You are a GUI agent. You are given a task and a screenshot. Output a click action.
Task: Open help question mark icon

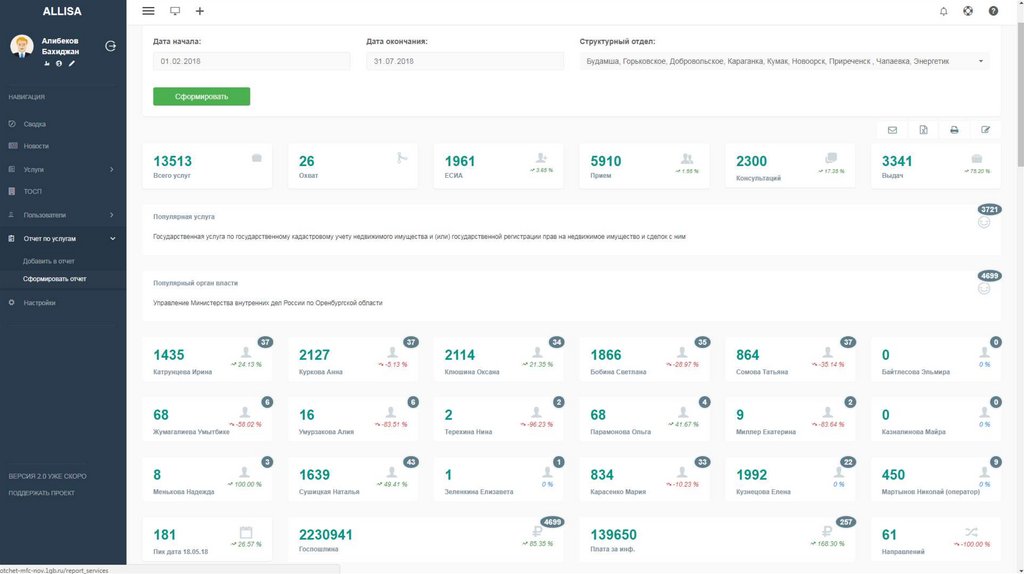[x=993, y=11]
